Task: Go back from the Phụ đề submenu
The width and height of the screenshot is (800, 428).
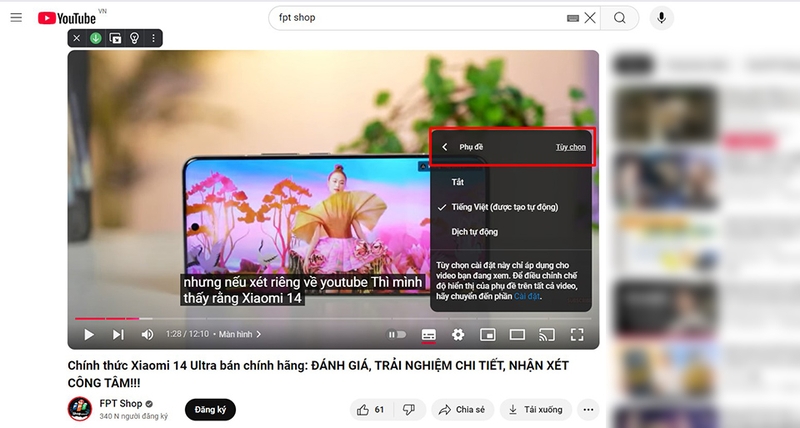Action: tap(445, 147)
